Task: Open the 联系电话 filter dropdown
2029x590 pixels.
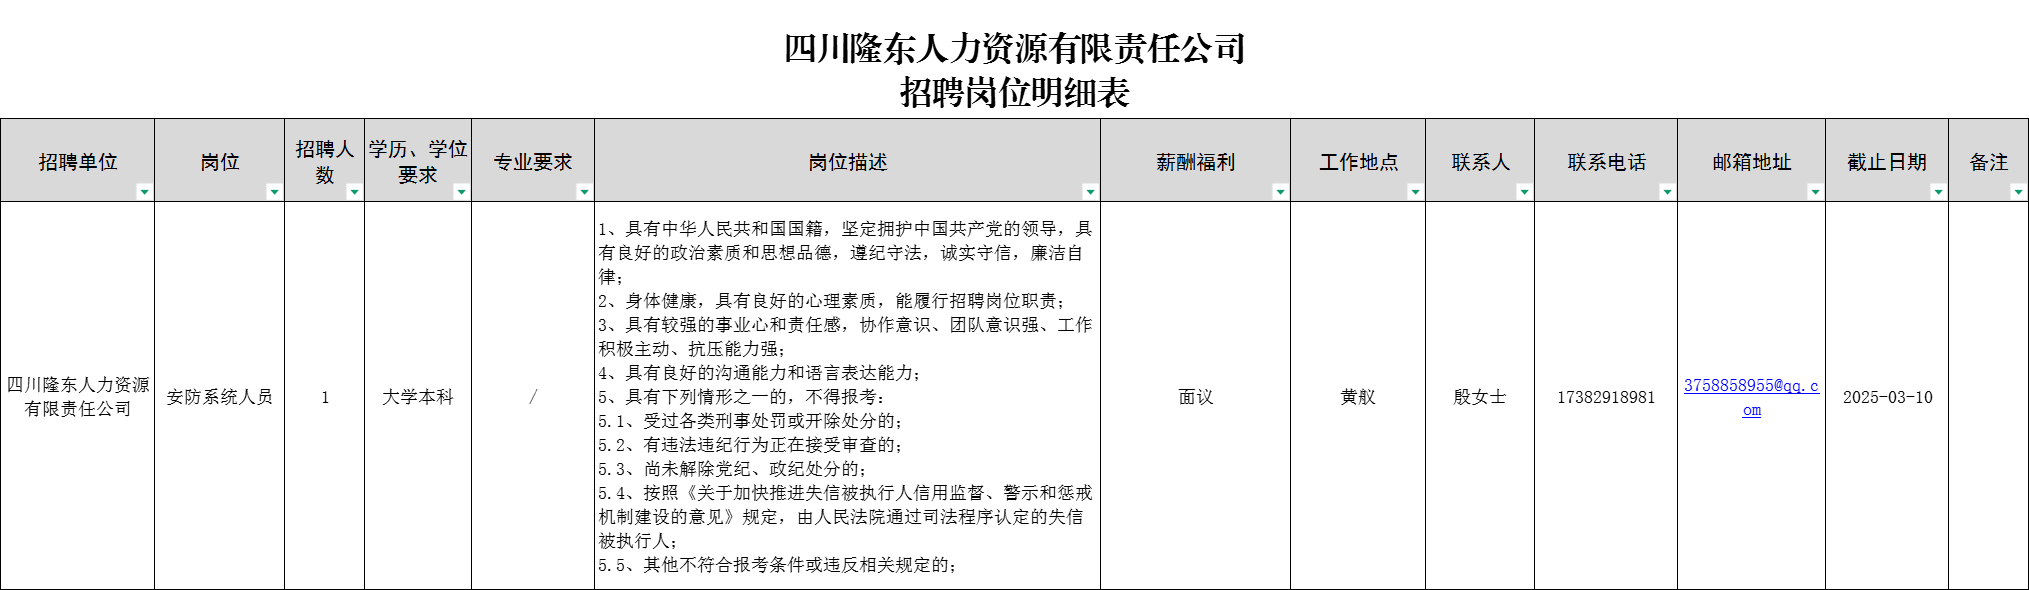Action: 1667,192
